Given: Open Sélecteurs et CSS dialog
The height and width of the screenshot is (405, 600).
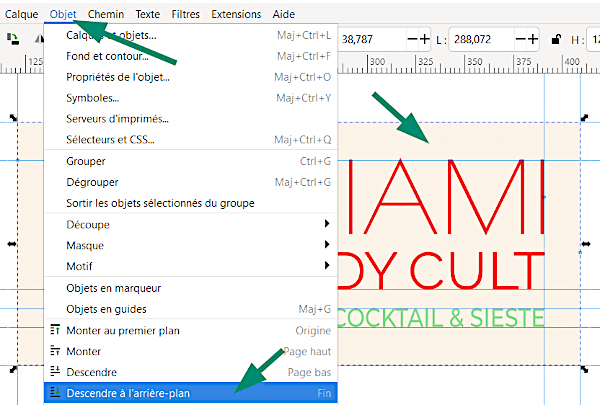Looking at the screenshot, I should [x=191, y=140].
